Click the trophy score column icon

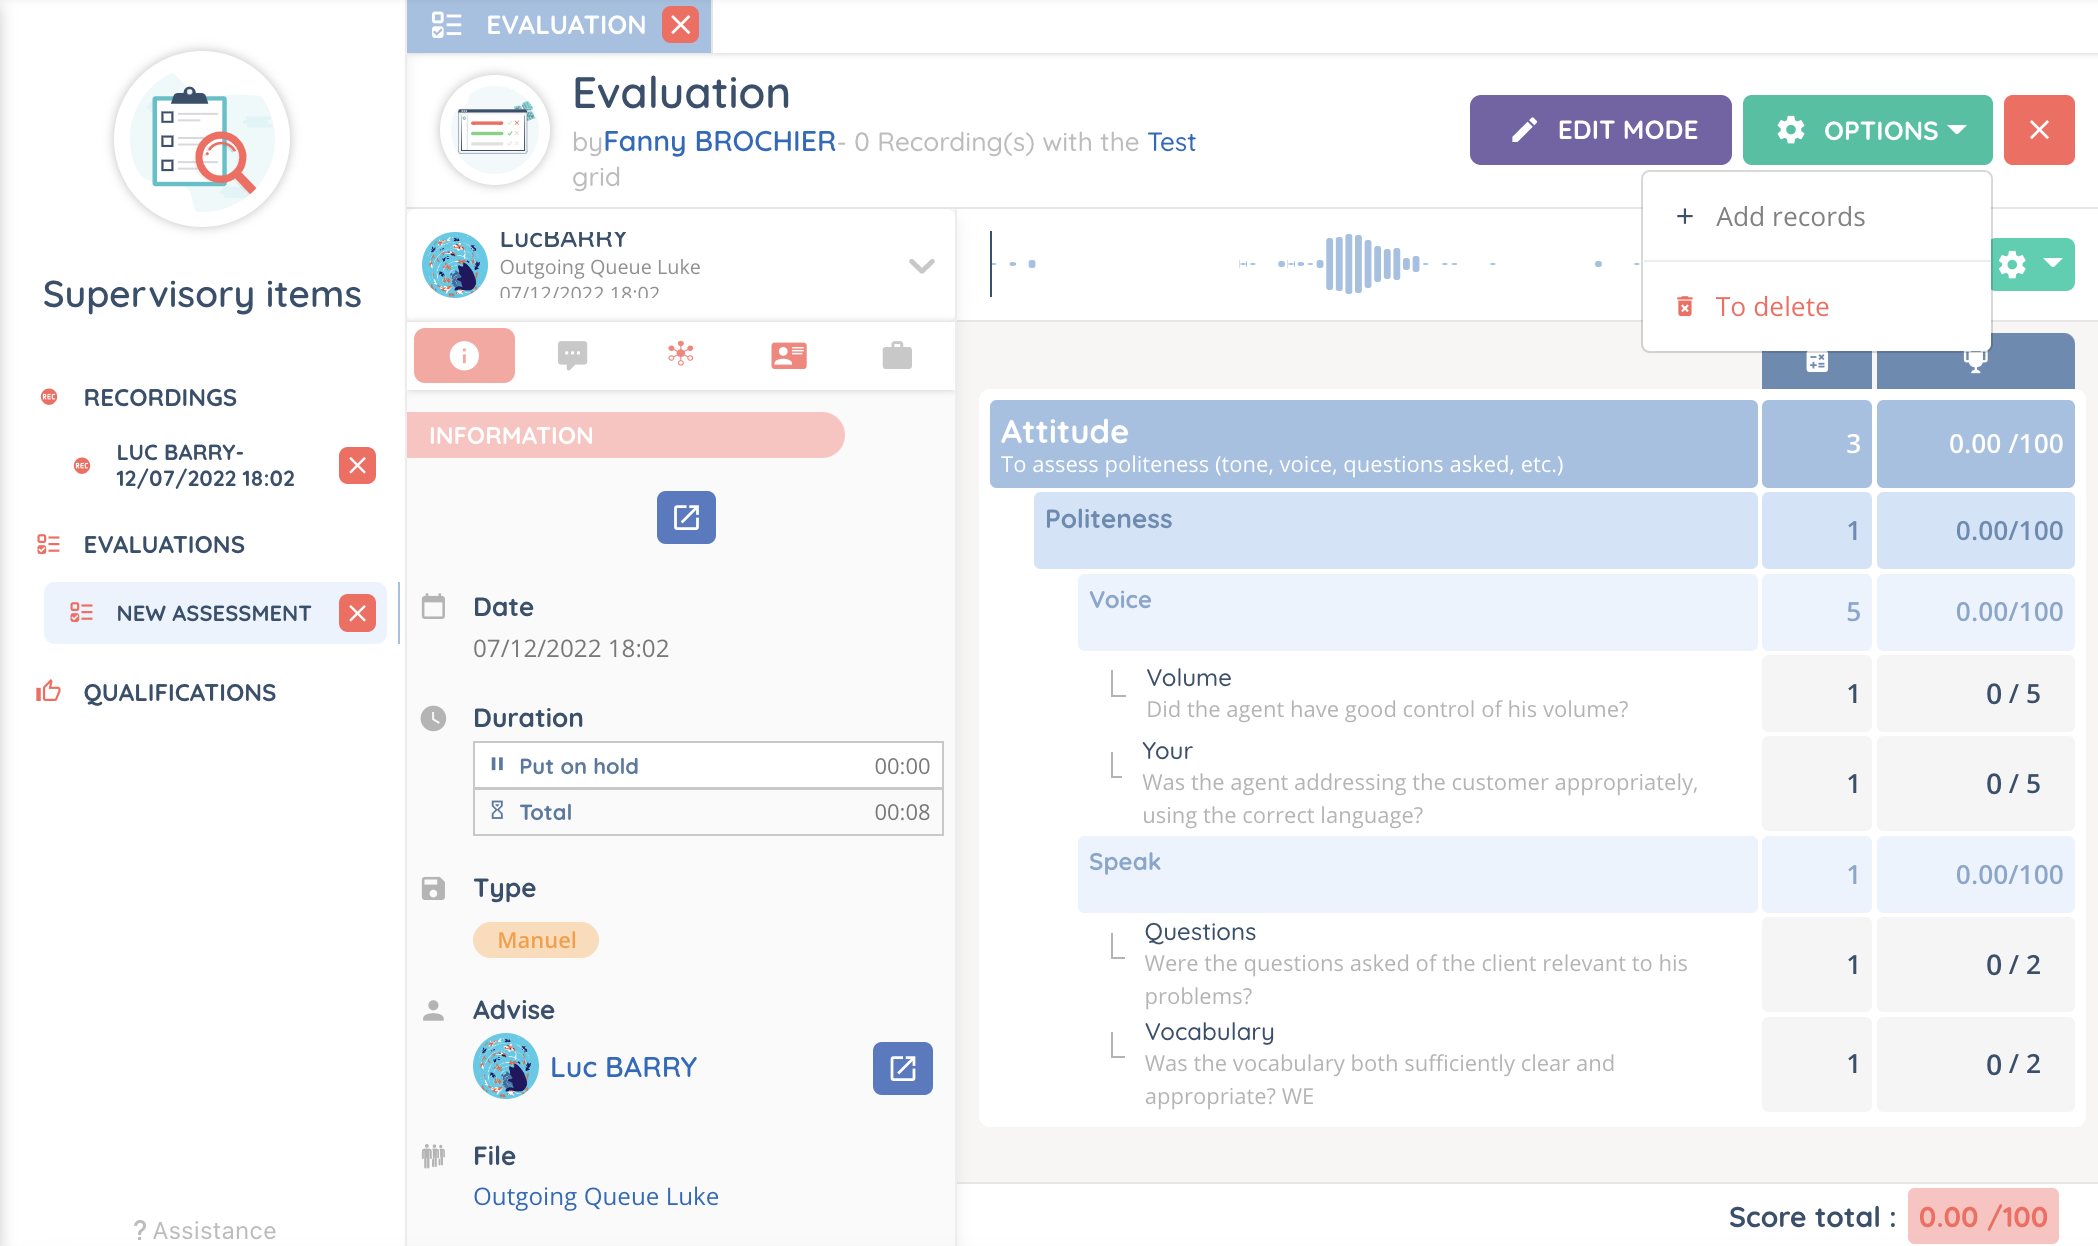point(1975,362)
